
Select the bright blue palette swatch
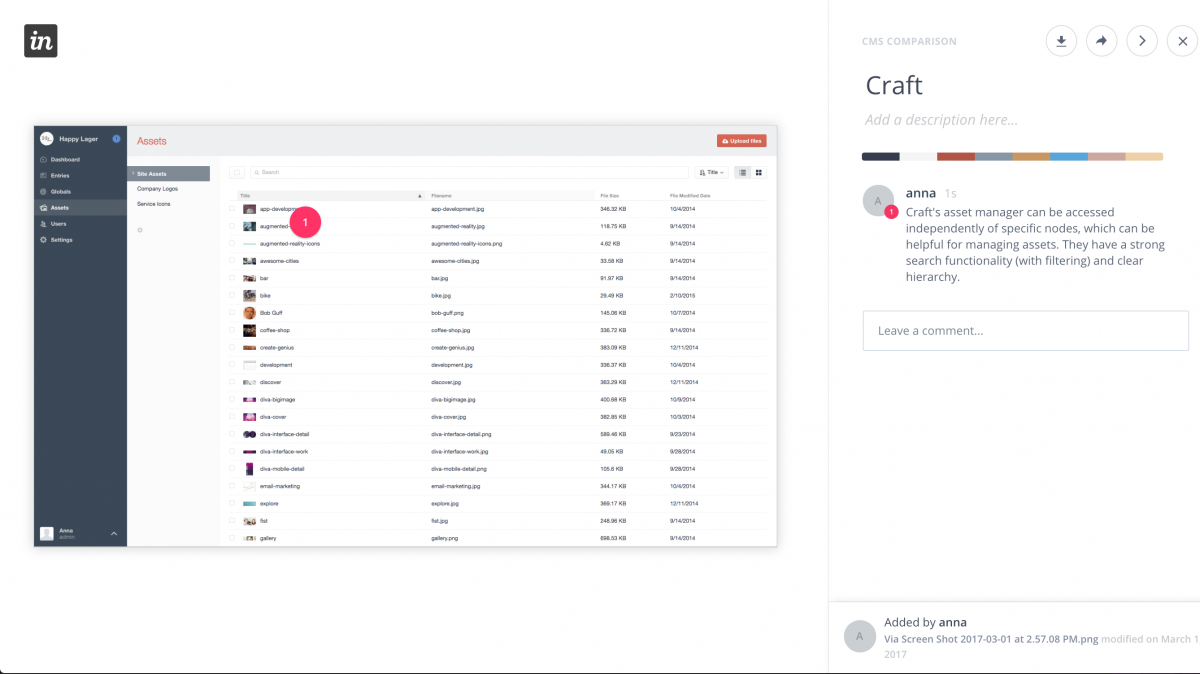[1069, 157]
